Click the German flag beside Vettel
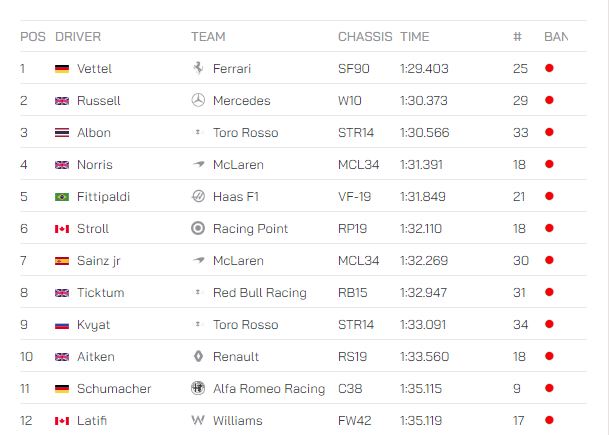609x435 pixels. pyautogui.click(x=62, y=69)
